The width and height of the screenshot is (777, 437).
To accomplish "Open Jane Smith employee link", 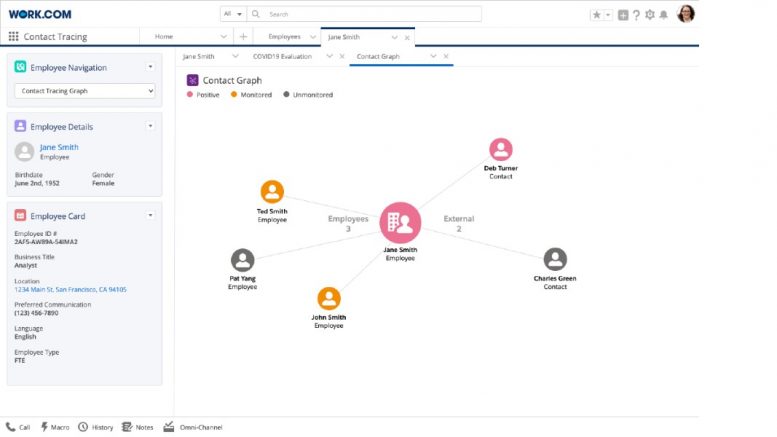I will 59,147.
